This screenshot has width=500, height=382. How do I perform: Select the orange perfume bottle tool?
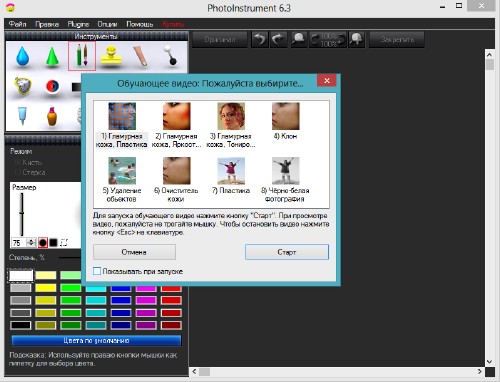52,116
